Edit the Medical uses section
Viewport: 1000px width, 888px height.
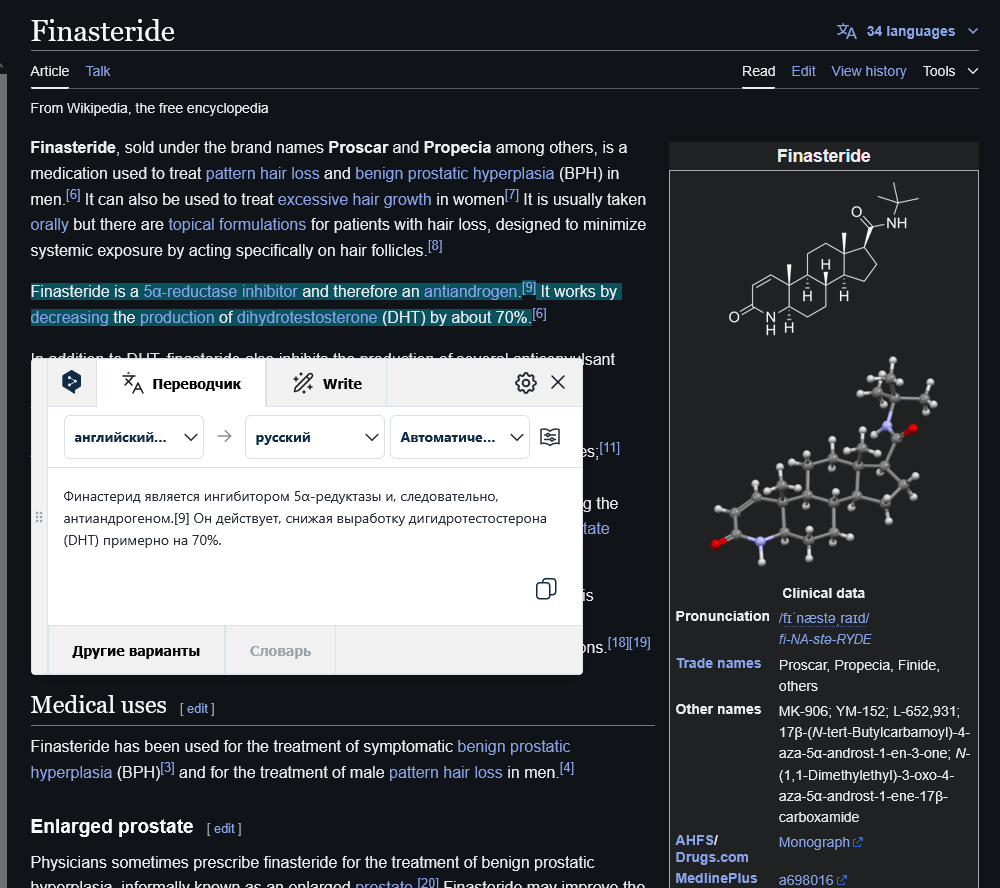coord(197,709)
